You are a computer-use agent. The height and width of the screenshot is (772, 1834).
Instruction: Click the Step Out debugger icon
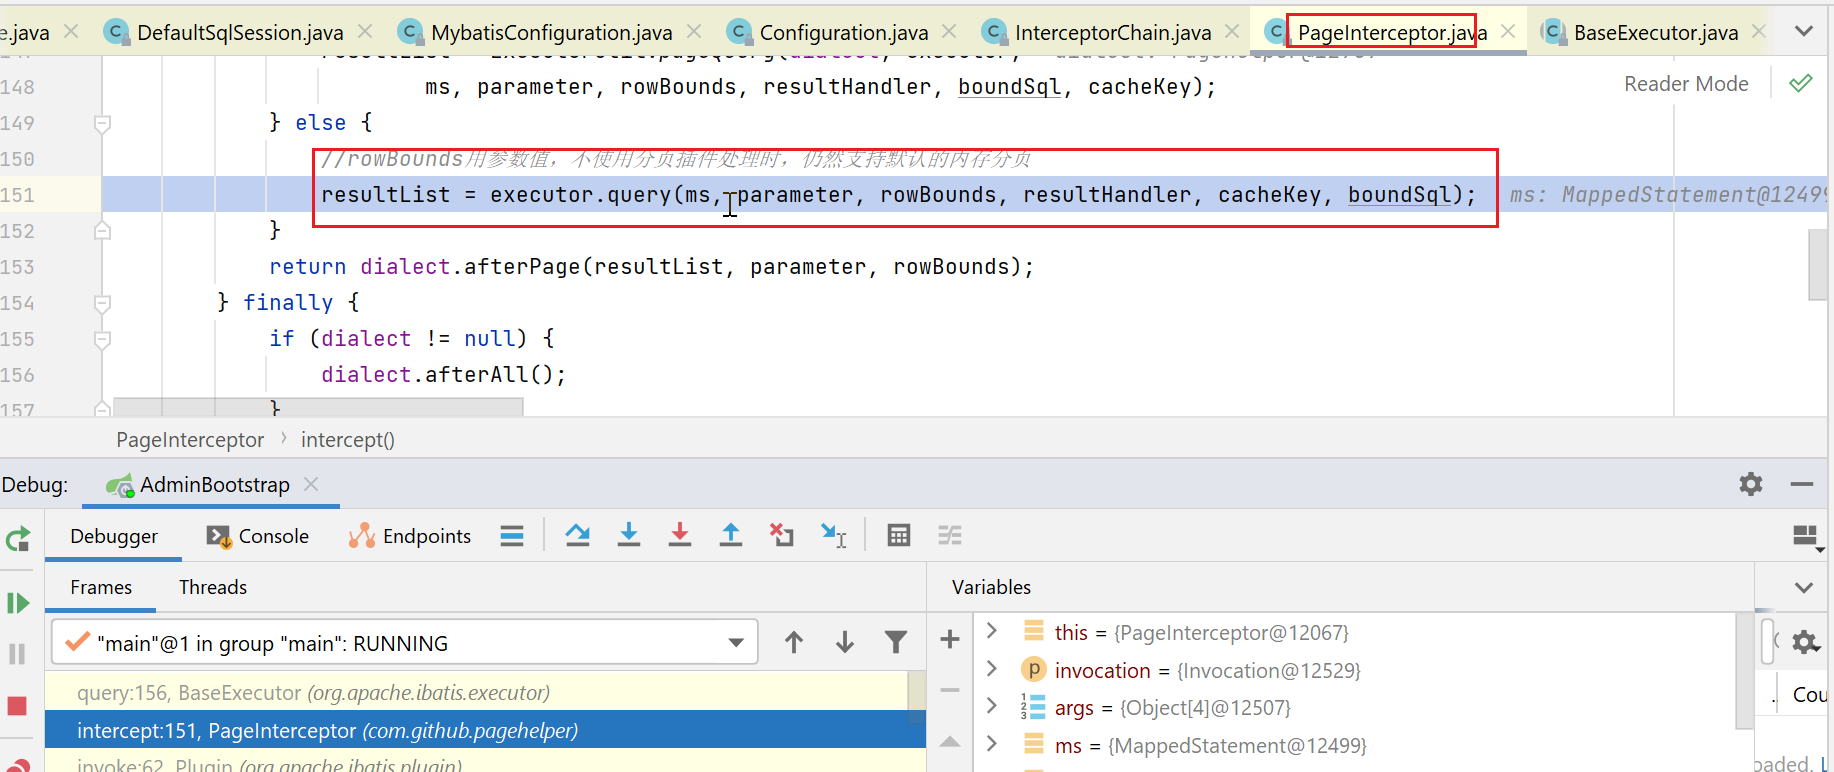click(x=731, y=535)
